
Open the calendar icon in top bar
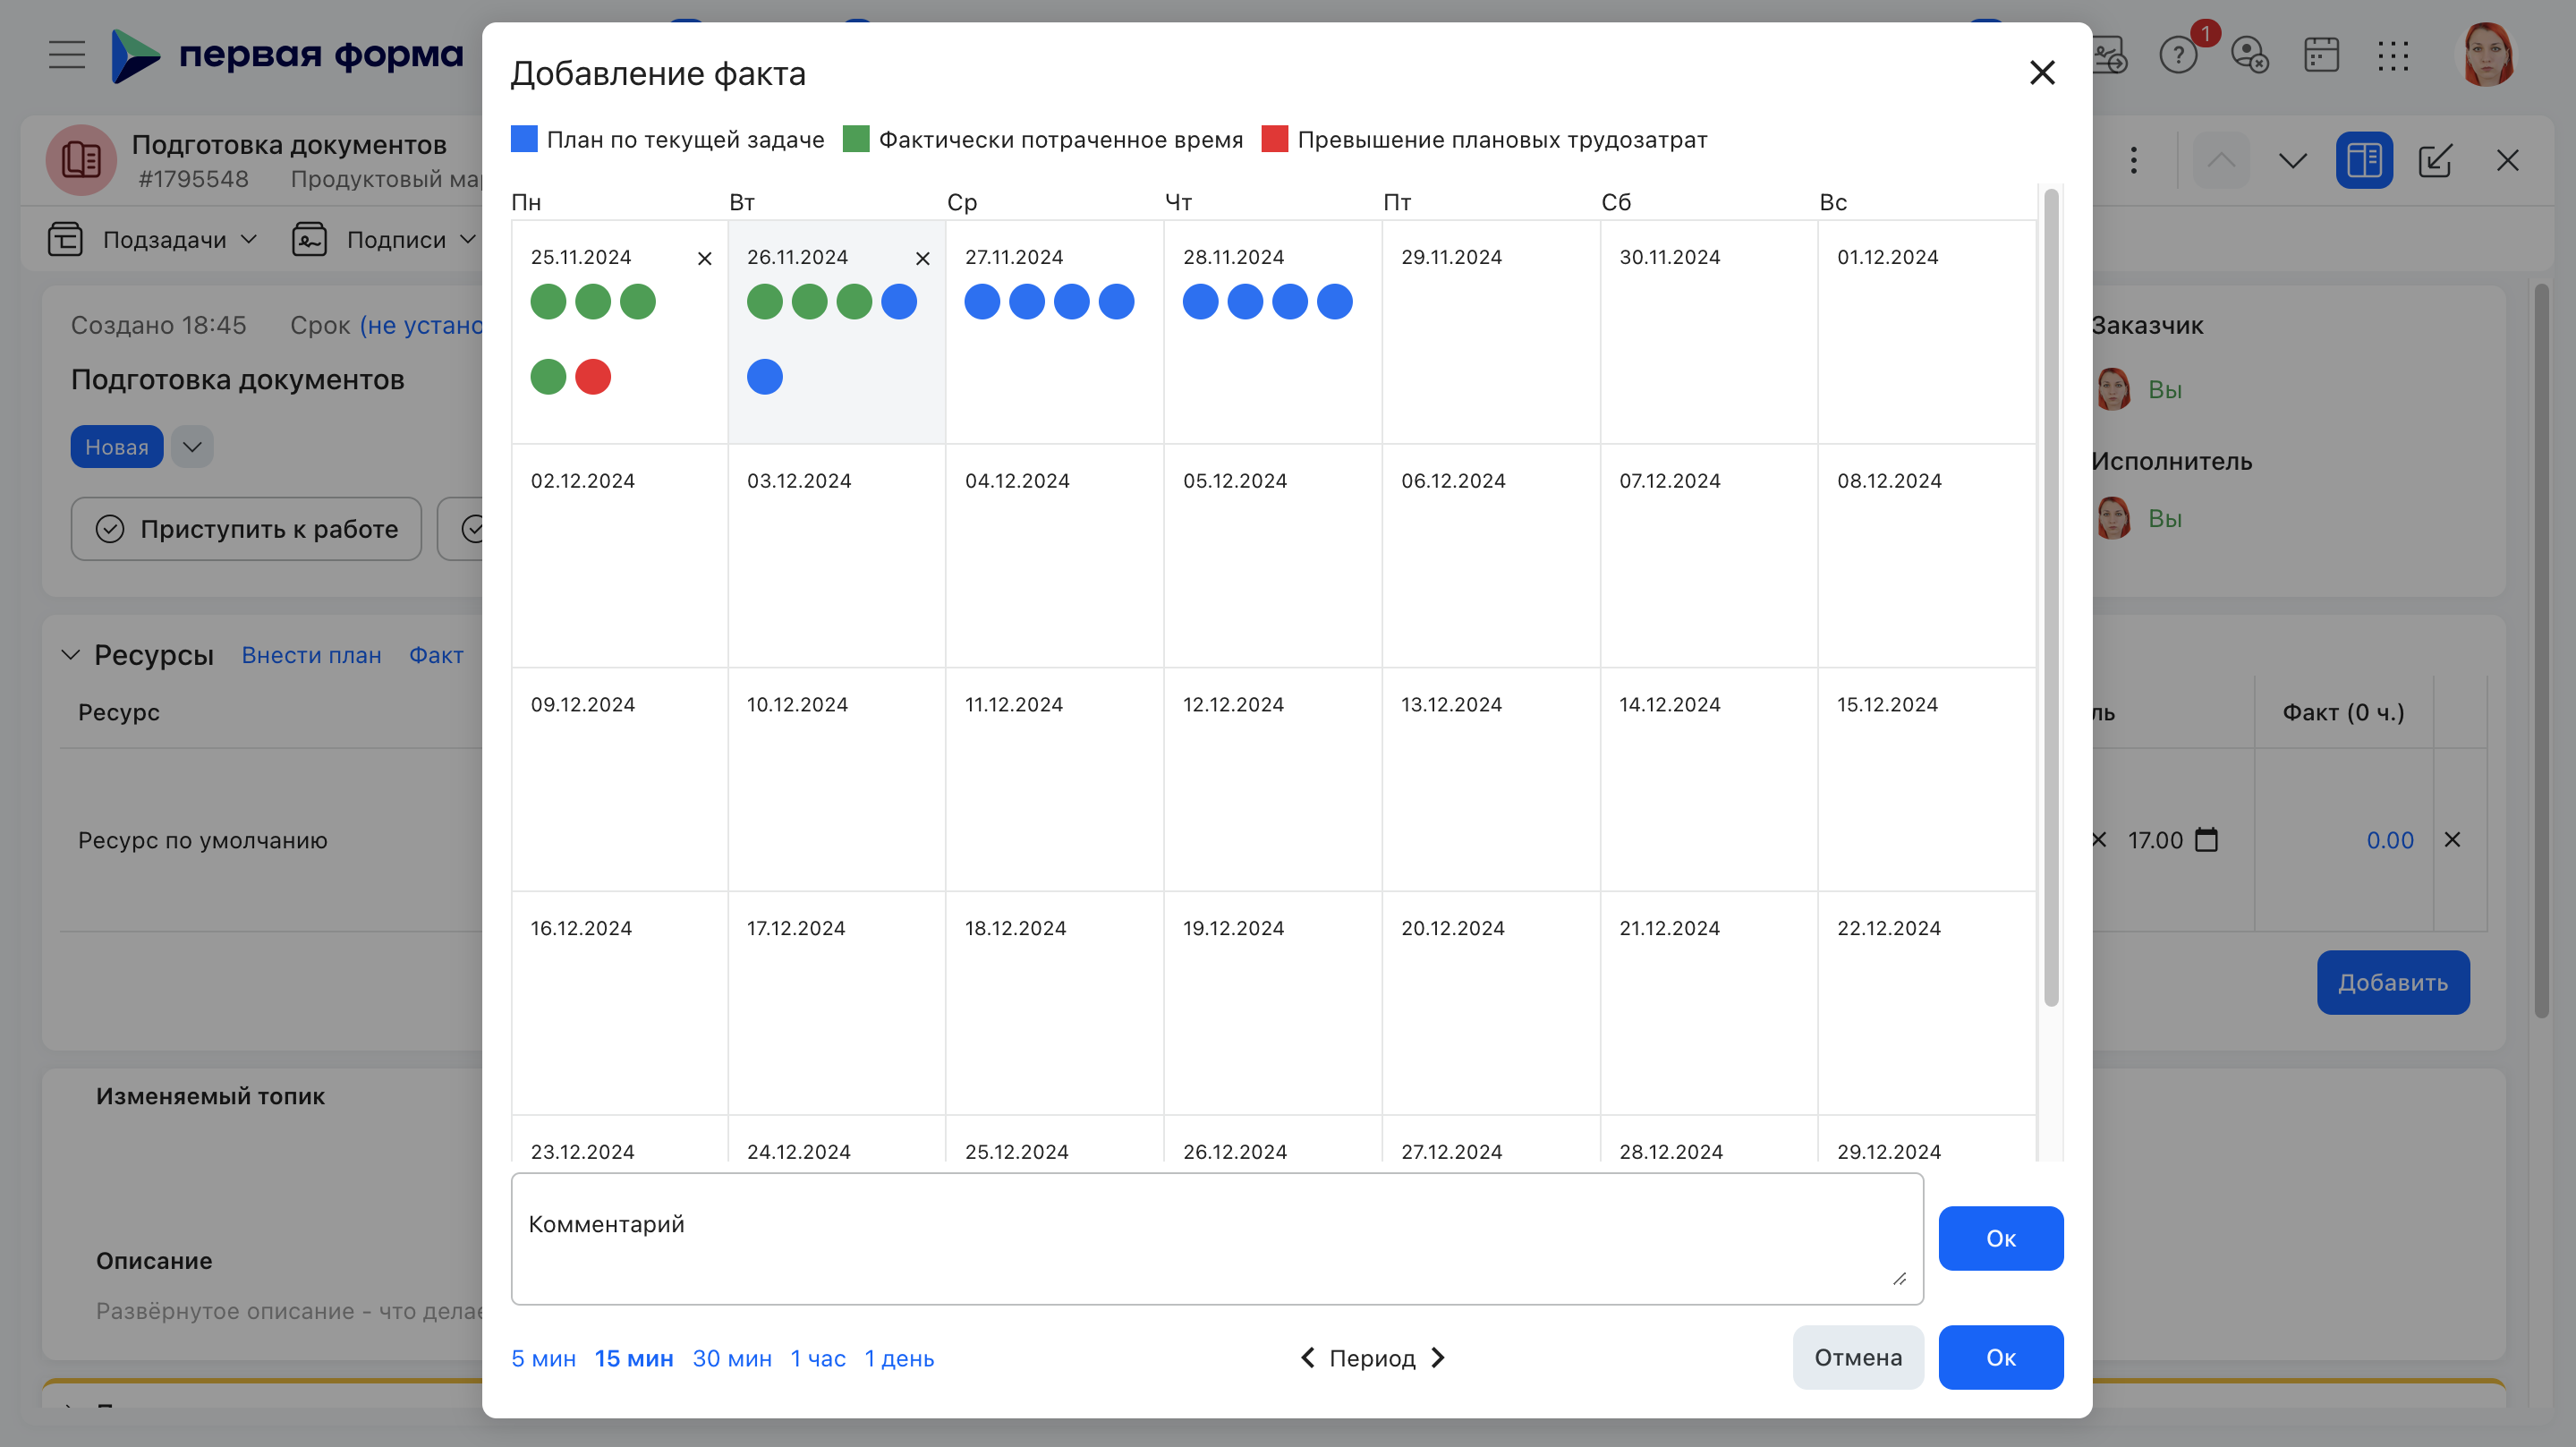[x=2321, y=54]
